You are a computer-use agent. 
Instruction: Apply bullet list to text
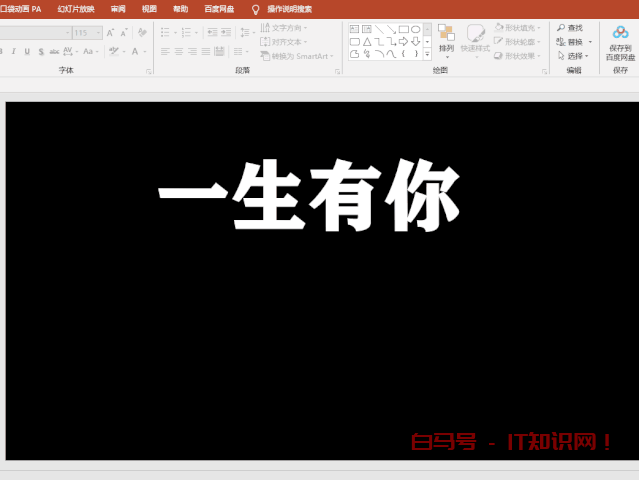click(165, 32)
